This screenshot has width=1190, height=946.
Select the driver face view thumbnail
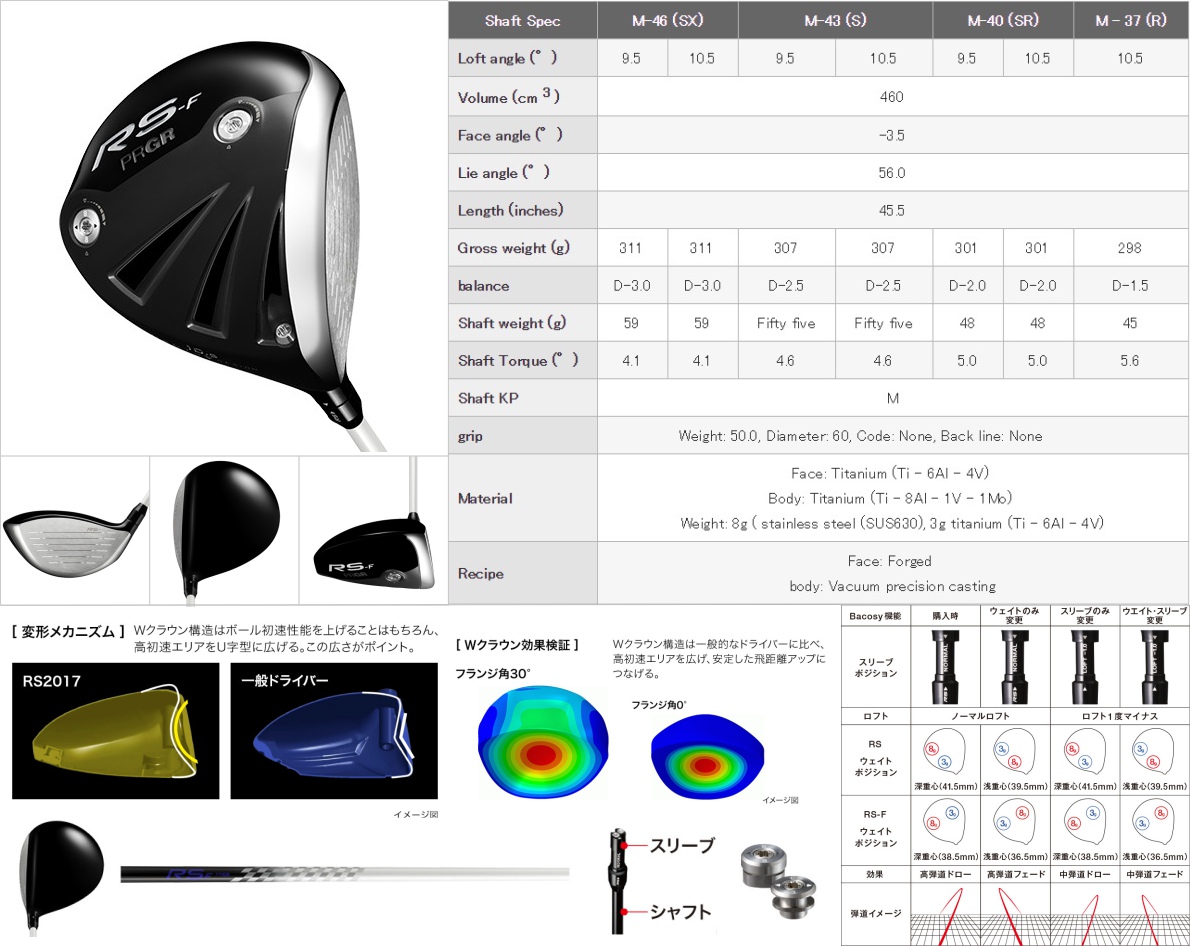coord(75,530)
